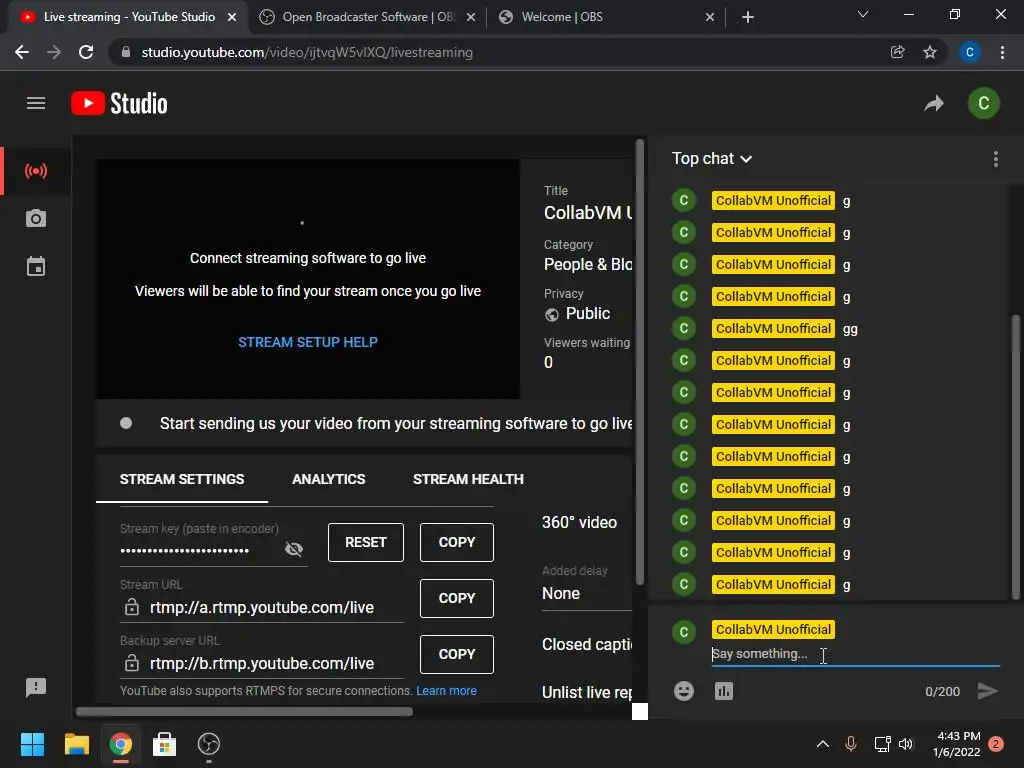Image resolution: width=1024 pixels, height=768 pixels.
Task: Click the 360° video setting label
Action: point(579,522)
